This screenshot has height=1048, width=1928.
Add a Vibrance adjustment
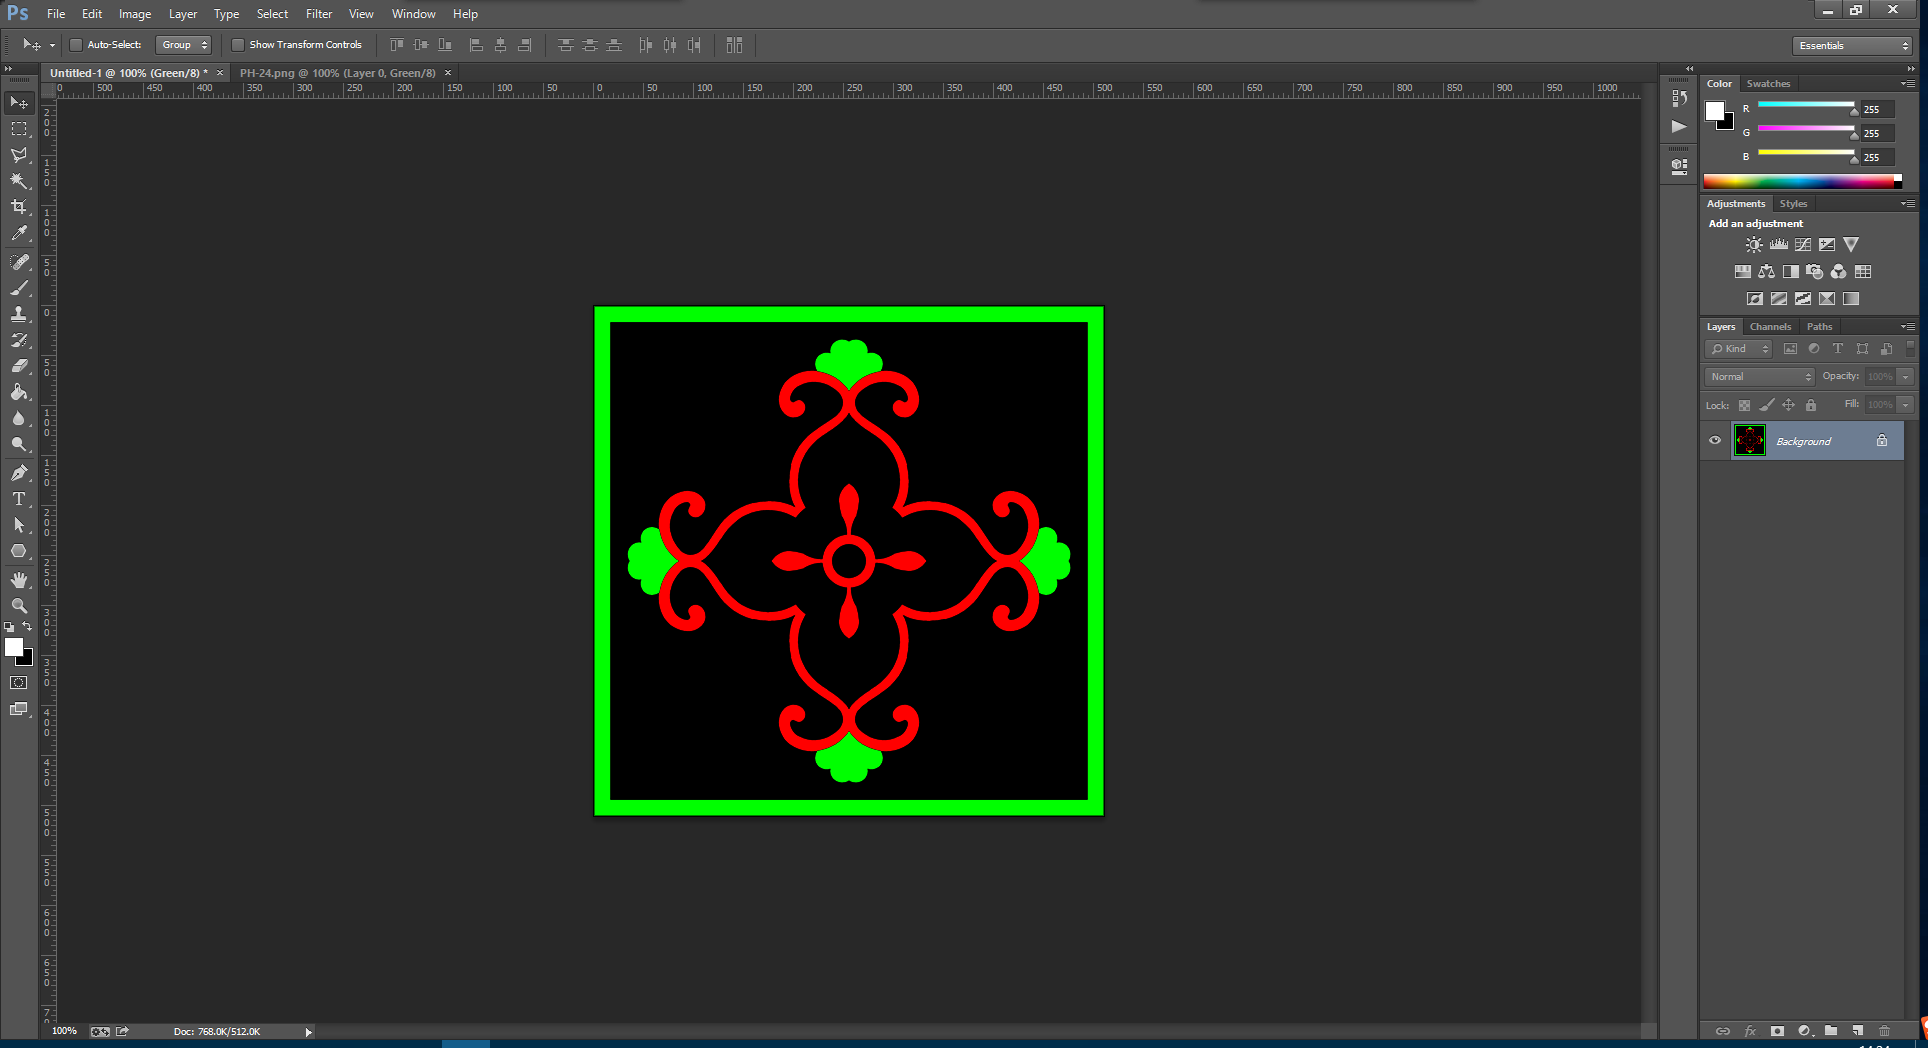pos(1851,244)
